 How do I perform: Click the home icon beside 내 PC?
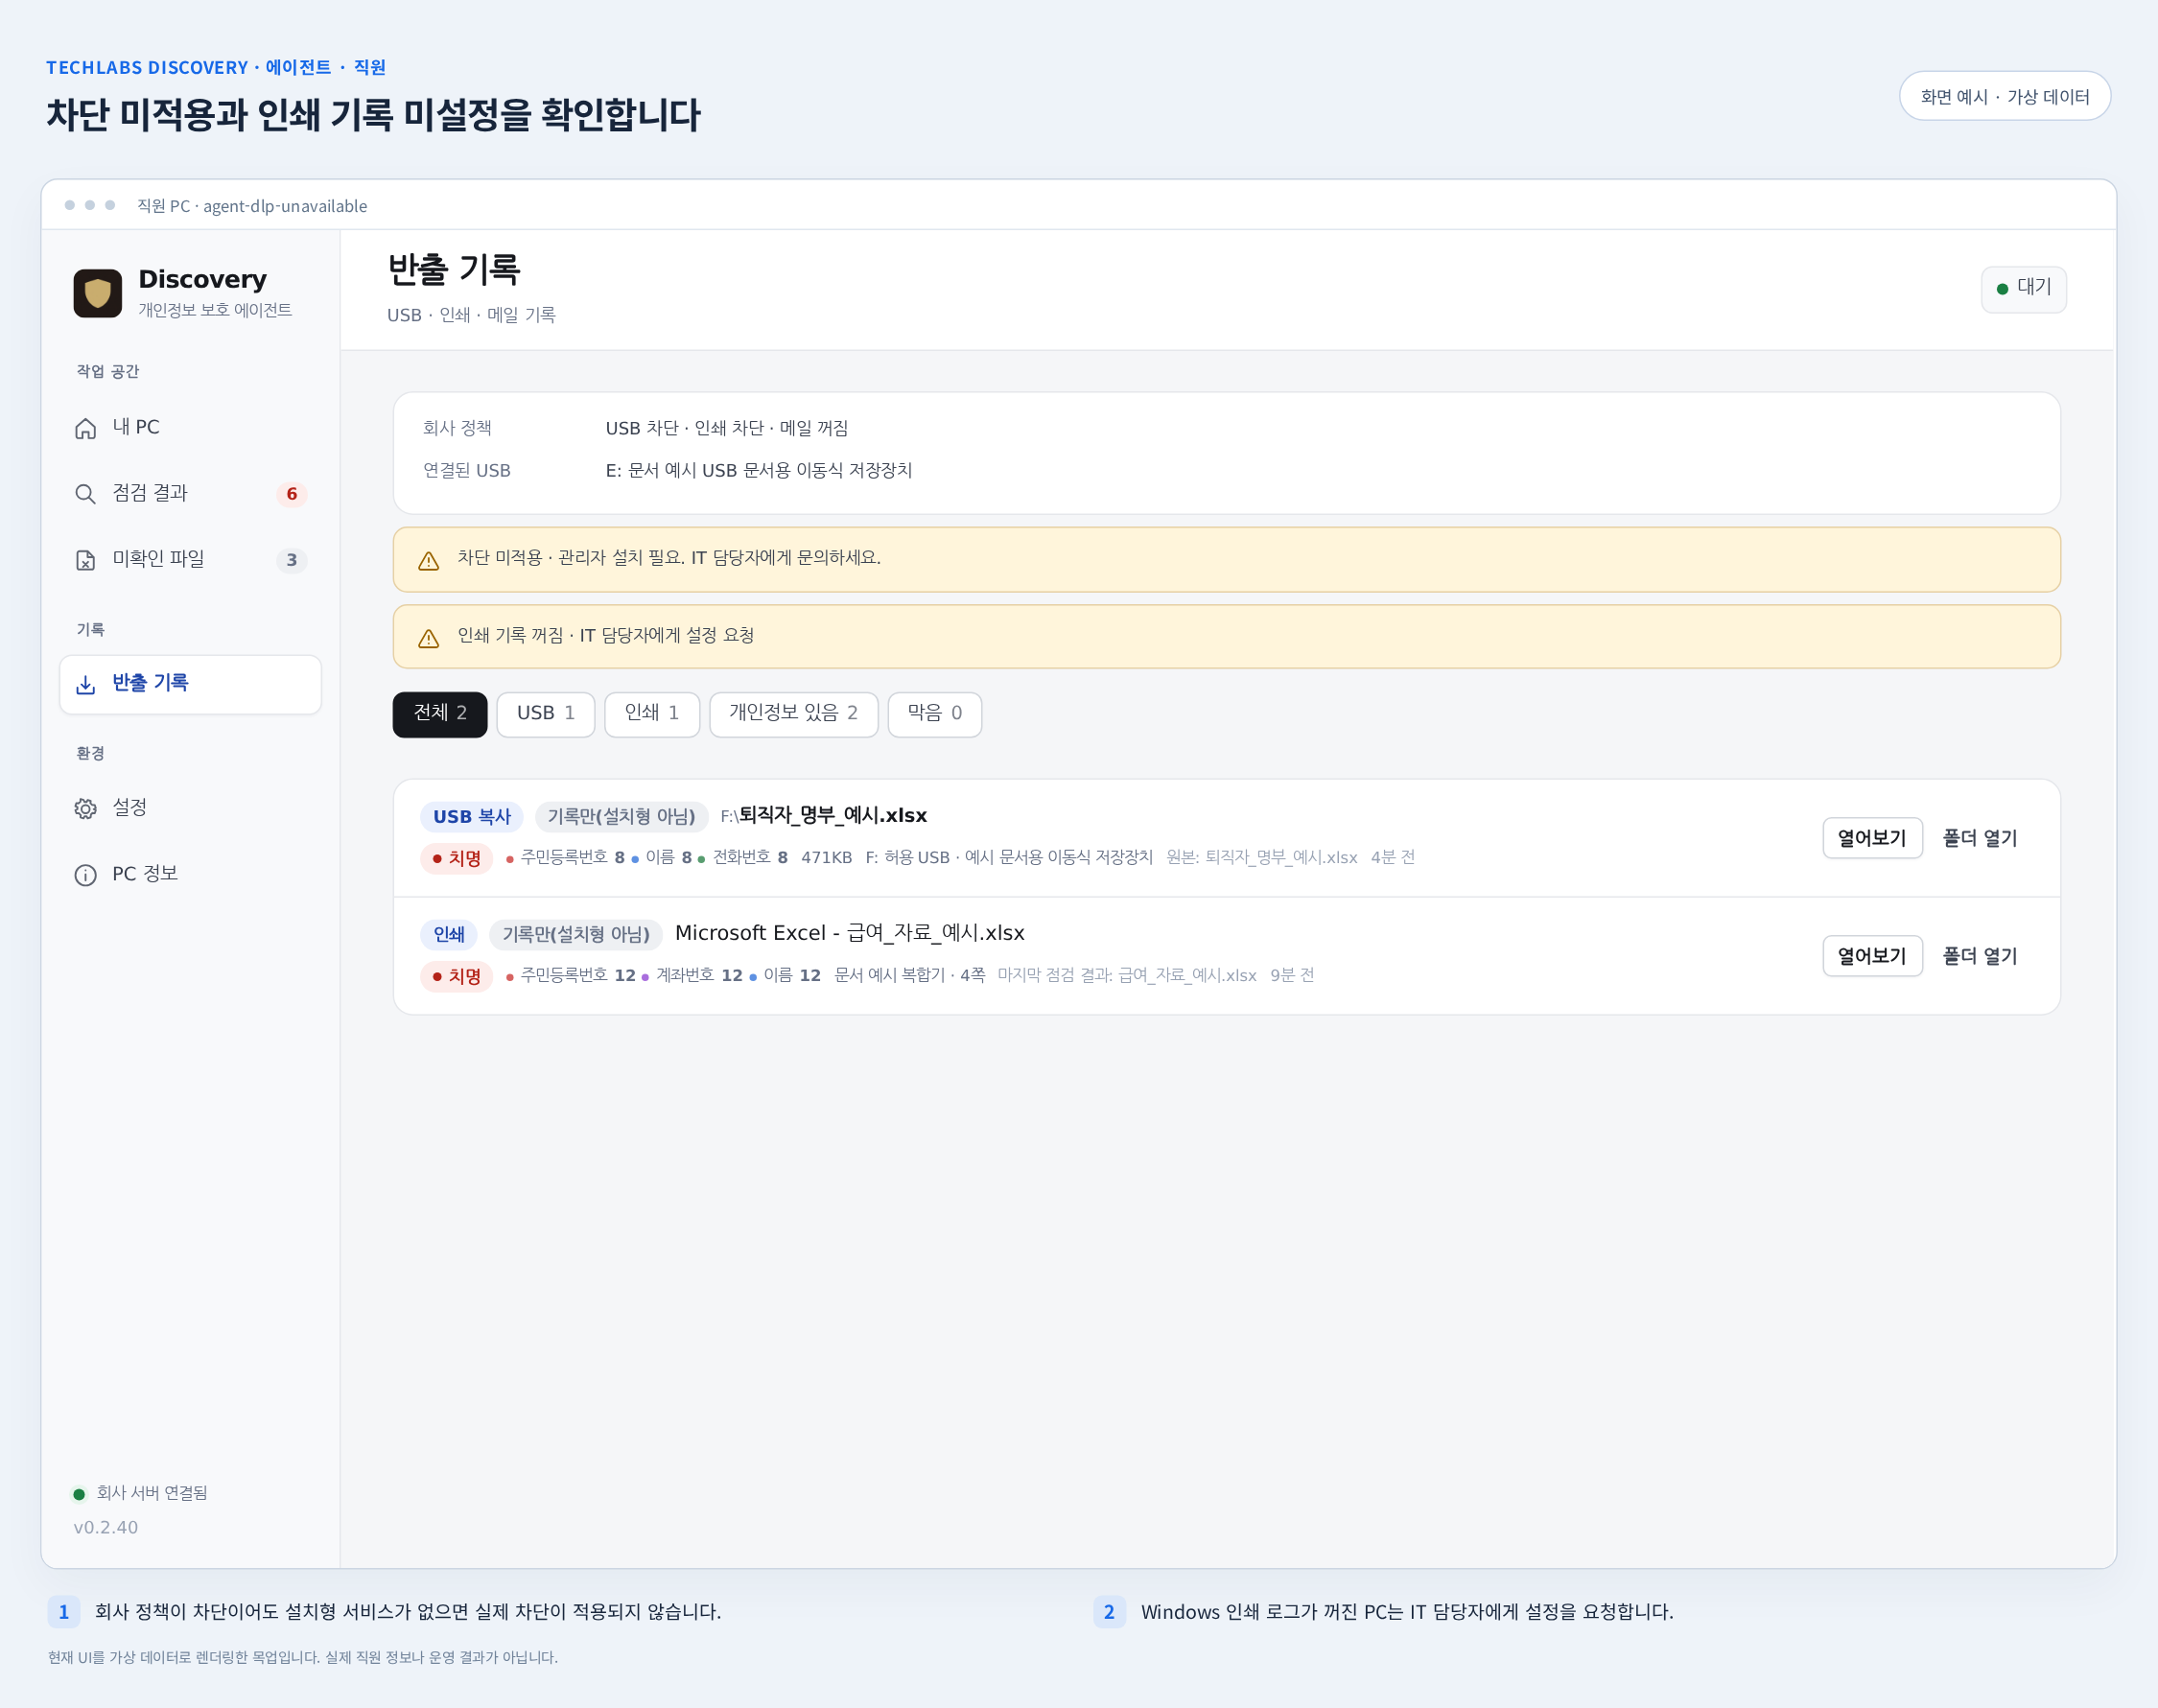pyautogui.click(x=86, y=428)
